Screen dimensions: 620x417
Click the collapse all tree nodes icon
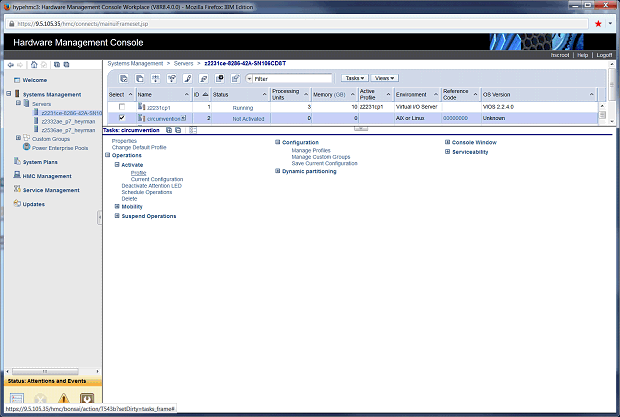[x=66, y=65]
